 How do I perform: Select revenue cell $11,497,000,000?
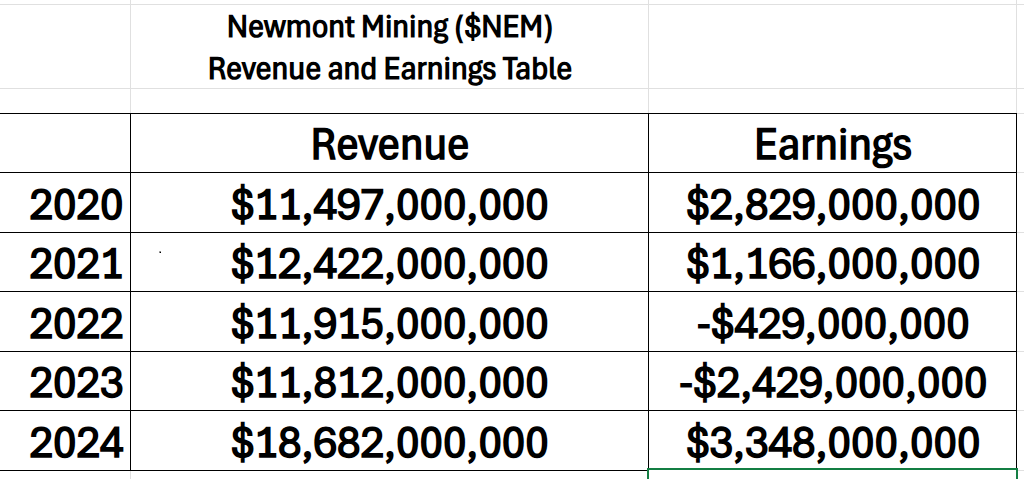(389, 203)
